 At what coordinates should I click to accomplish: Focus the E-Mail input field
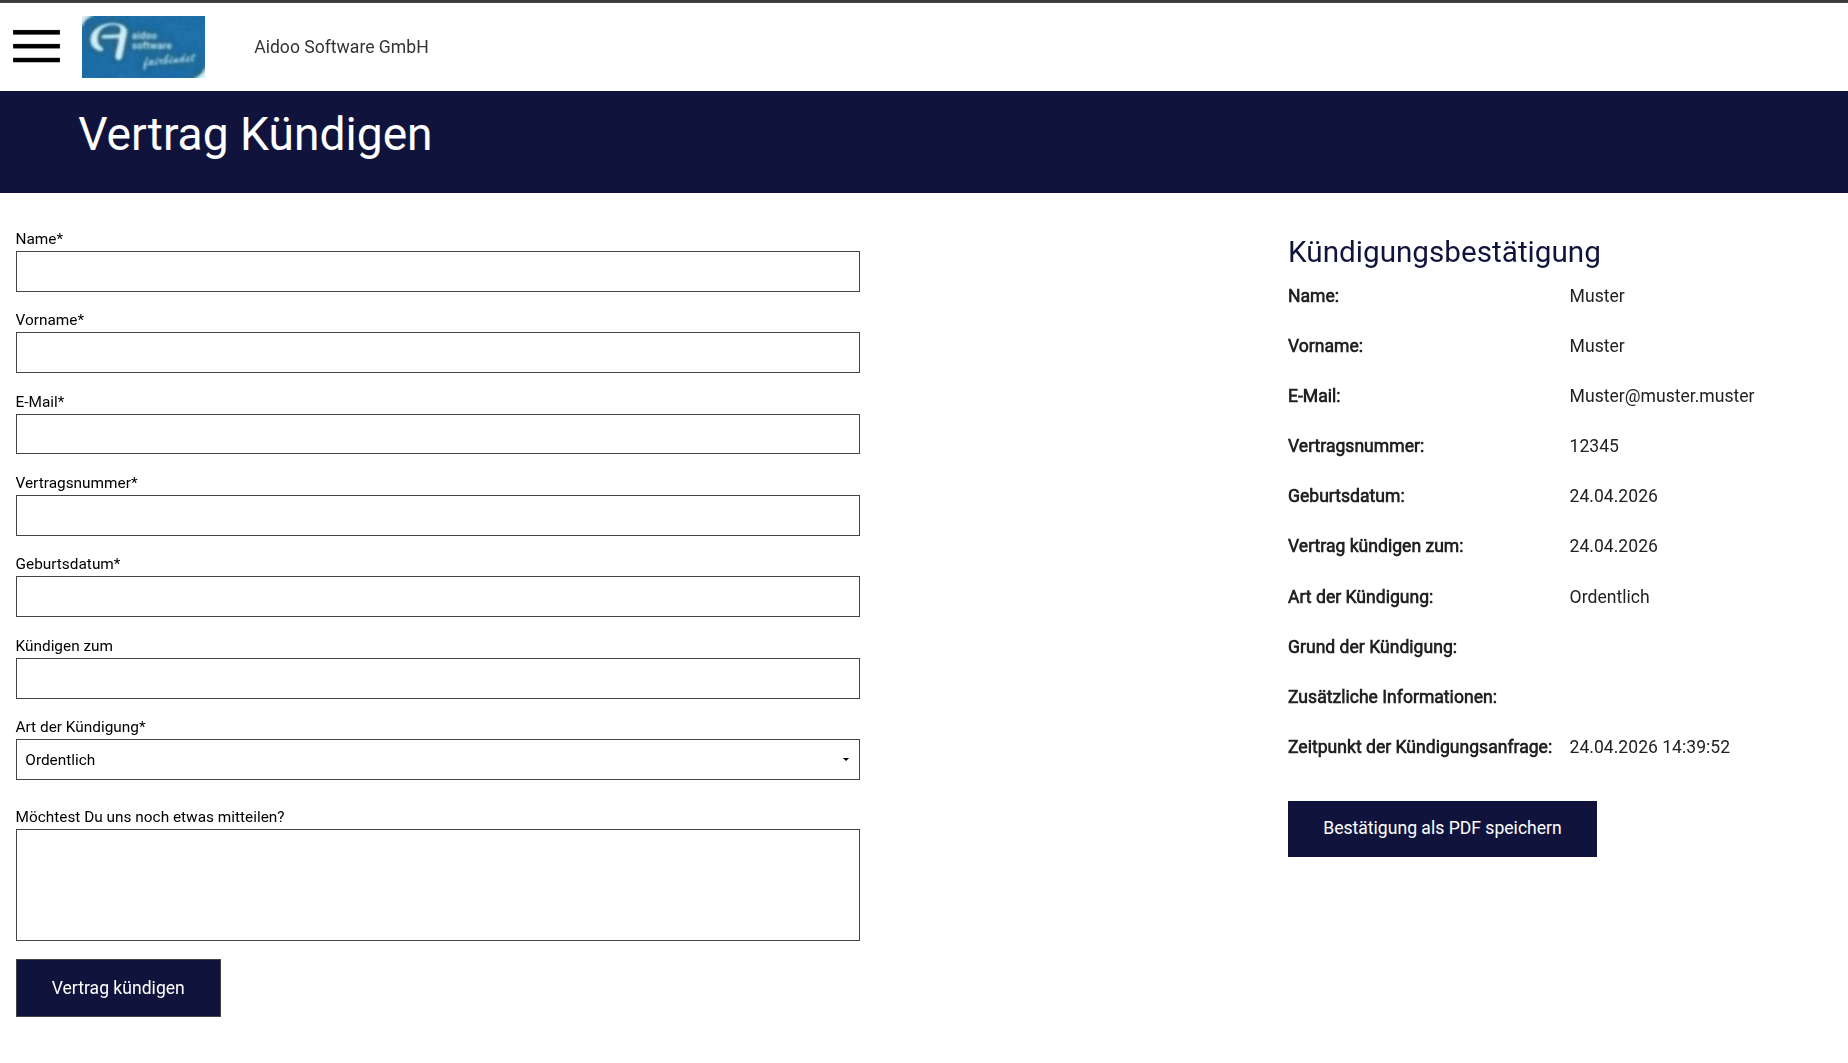438,434
